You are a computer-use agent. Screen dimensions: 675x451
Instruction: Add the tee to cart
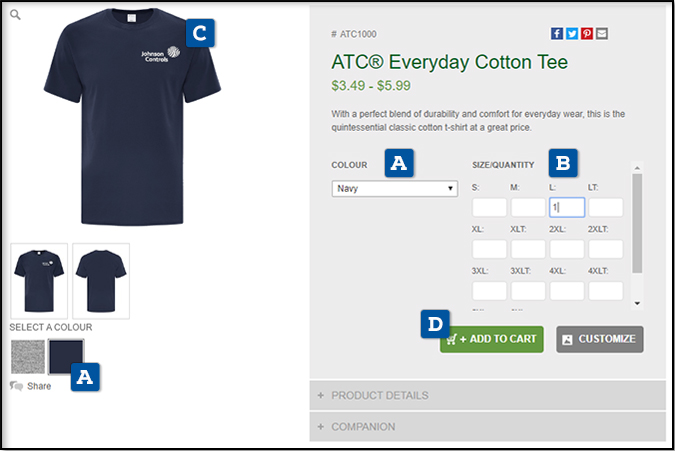point(492,339)
